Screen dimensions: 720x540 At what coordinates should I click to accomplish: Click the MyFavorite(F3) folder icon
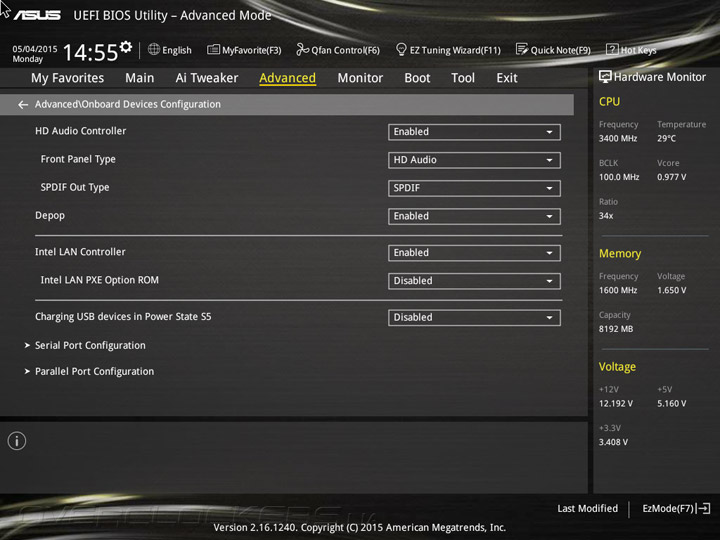pos(214,50)
